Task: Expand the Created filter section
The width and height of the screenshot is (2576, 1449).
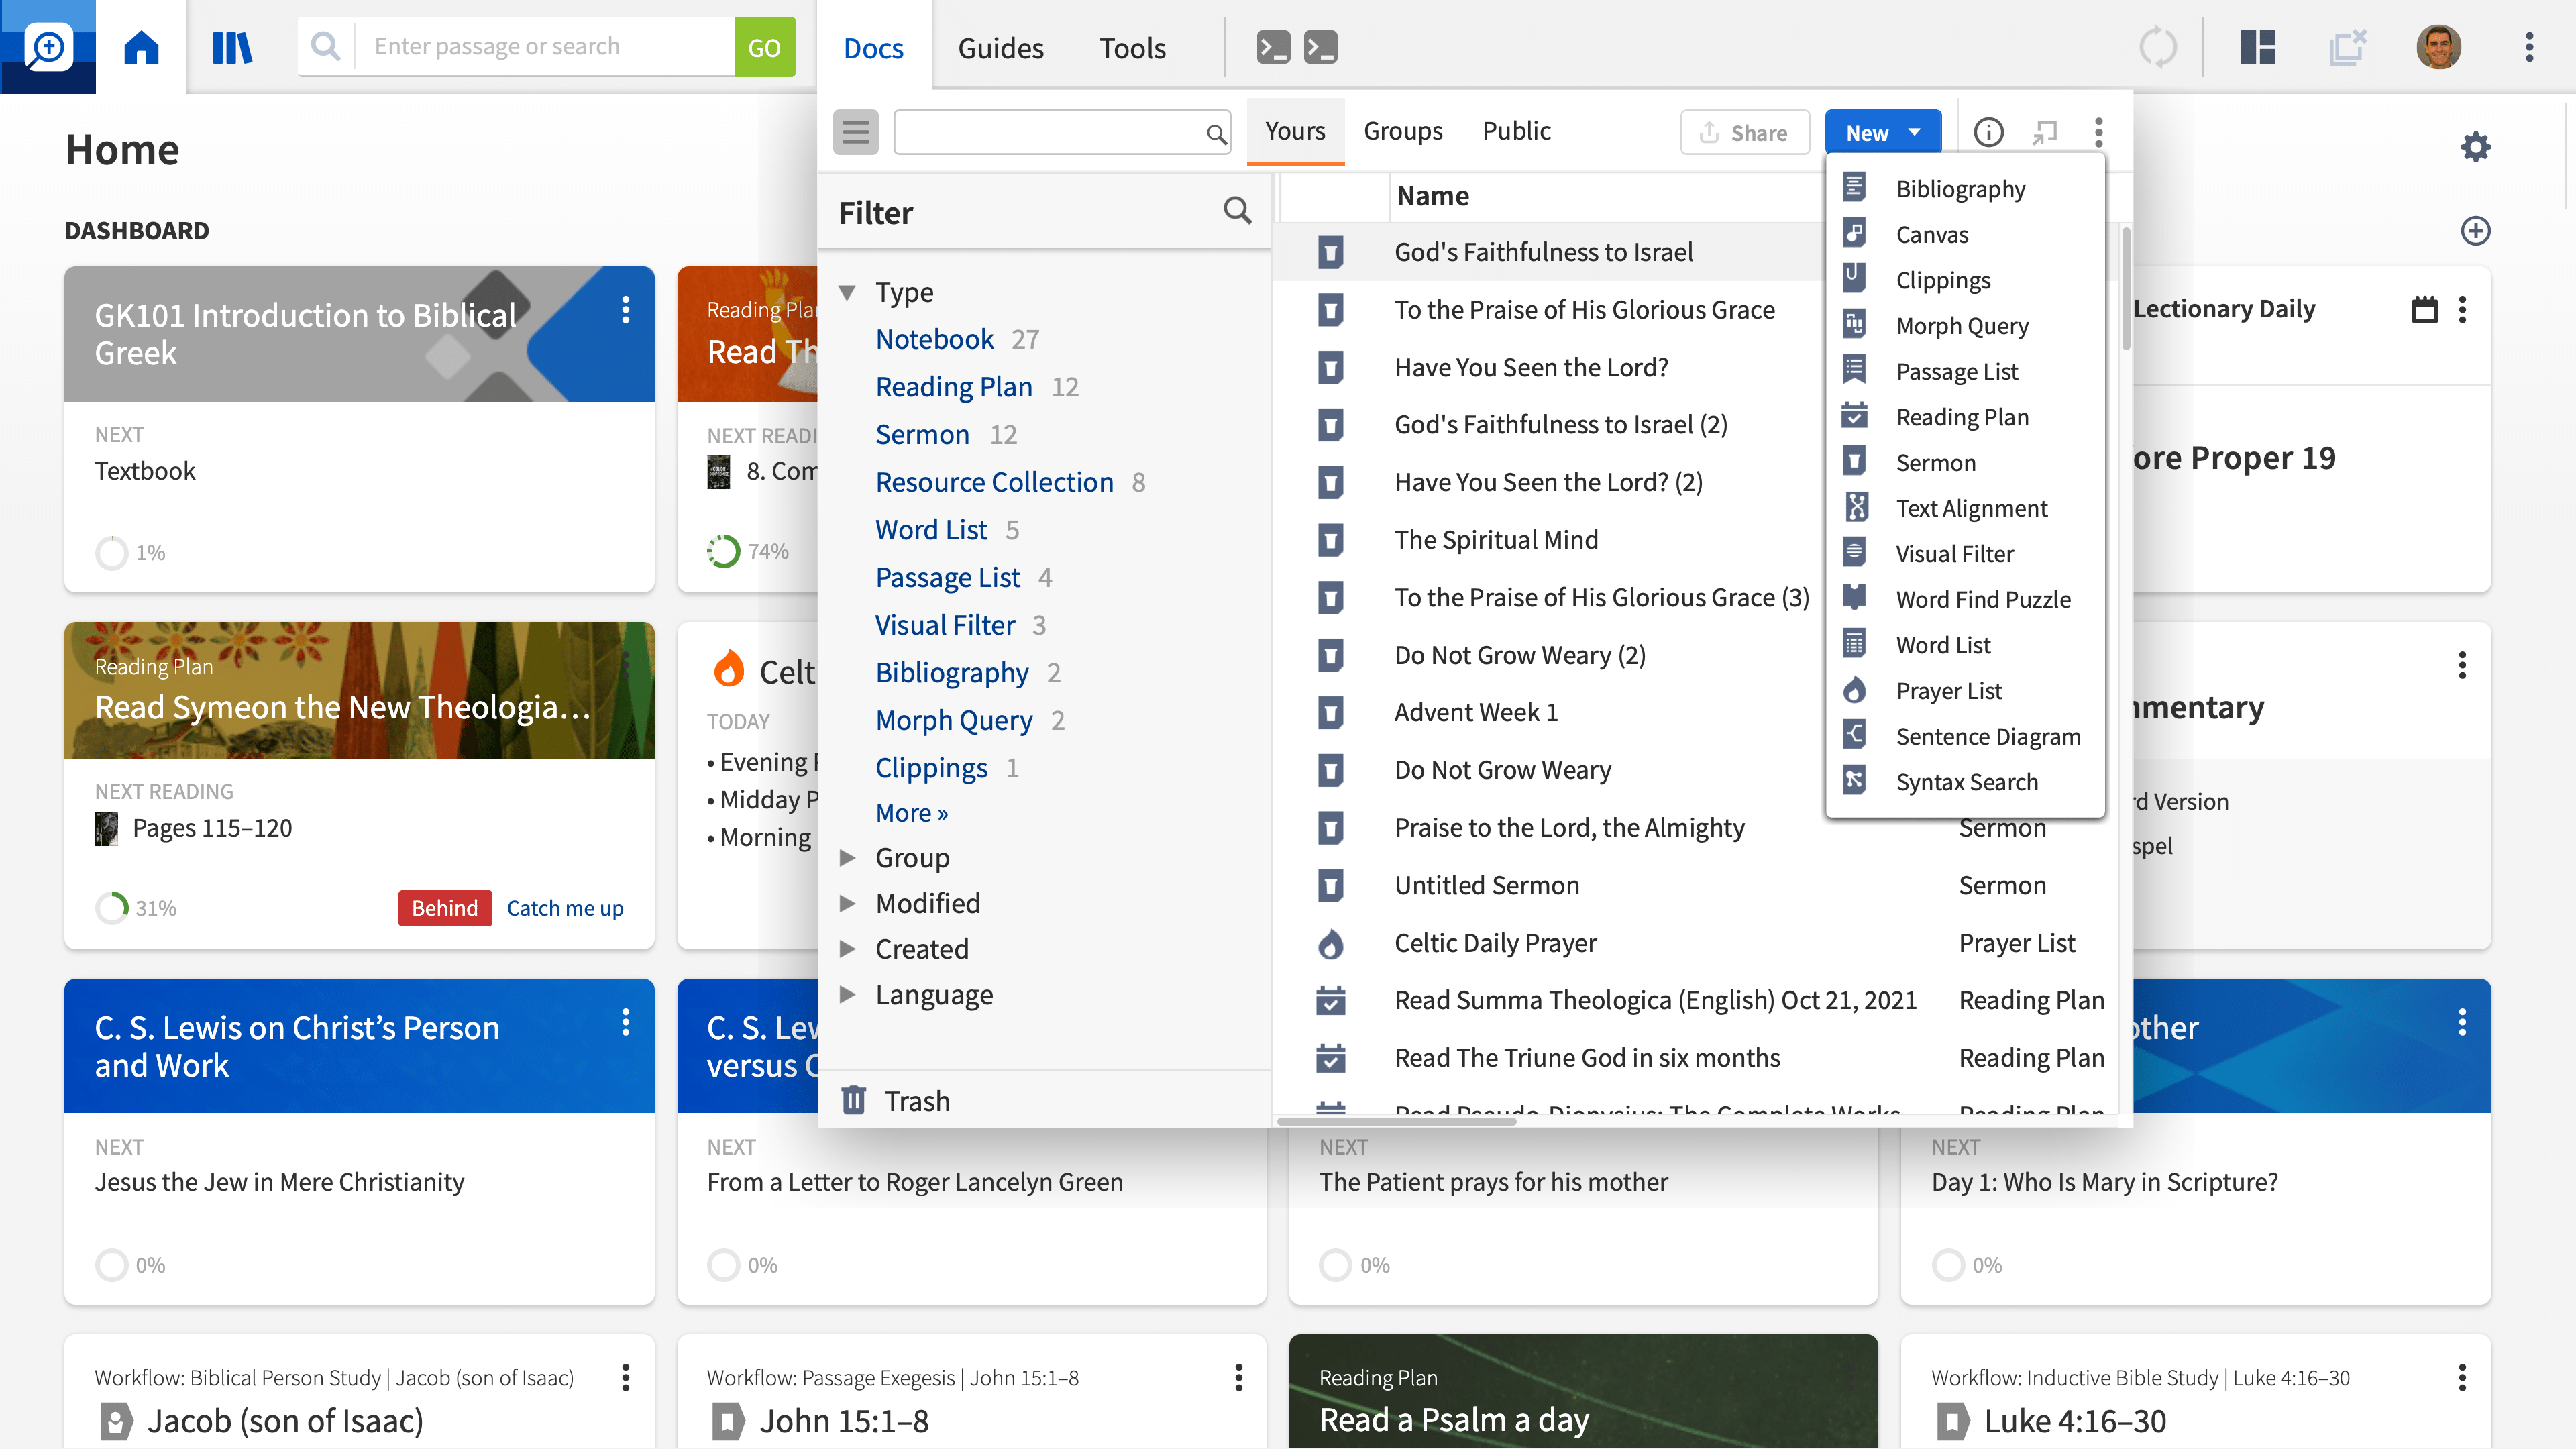Action: click(847, 949)
